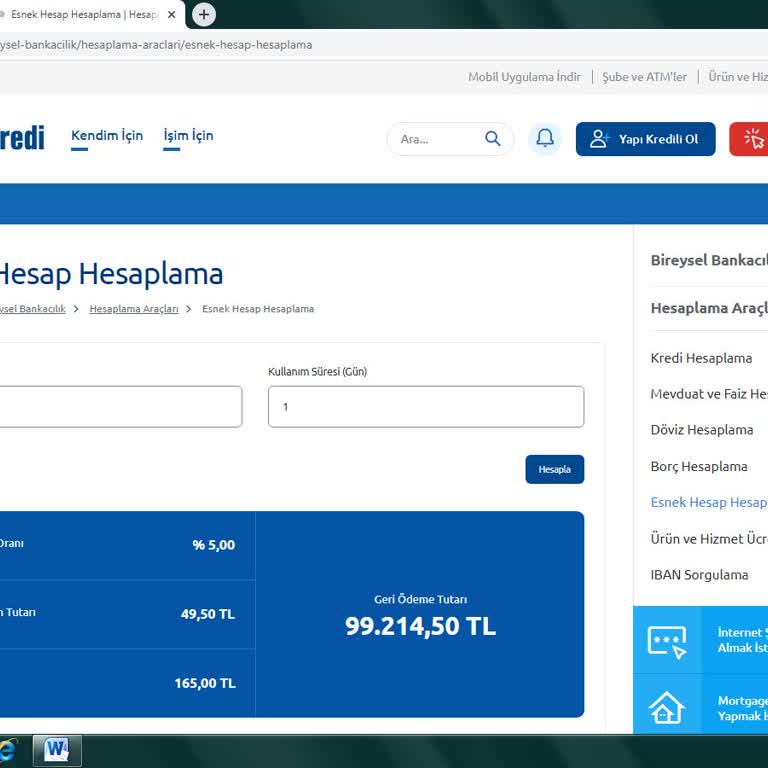Click the 99.214,50 TL repayment amount
The width and height of the screenshot is (768, 768).
(420, 626)
